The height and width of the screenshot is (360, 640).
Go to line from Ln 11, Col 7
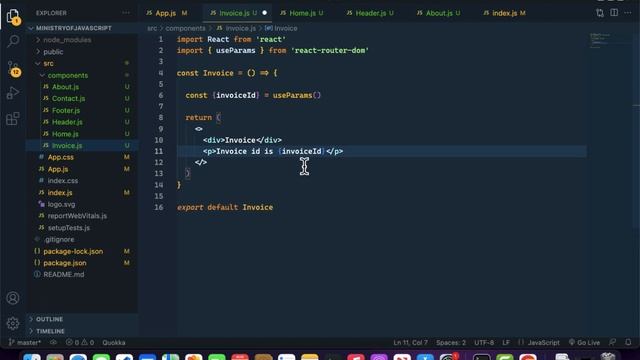pyautogui.click(x=410, y=342)
